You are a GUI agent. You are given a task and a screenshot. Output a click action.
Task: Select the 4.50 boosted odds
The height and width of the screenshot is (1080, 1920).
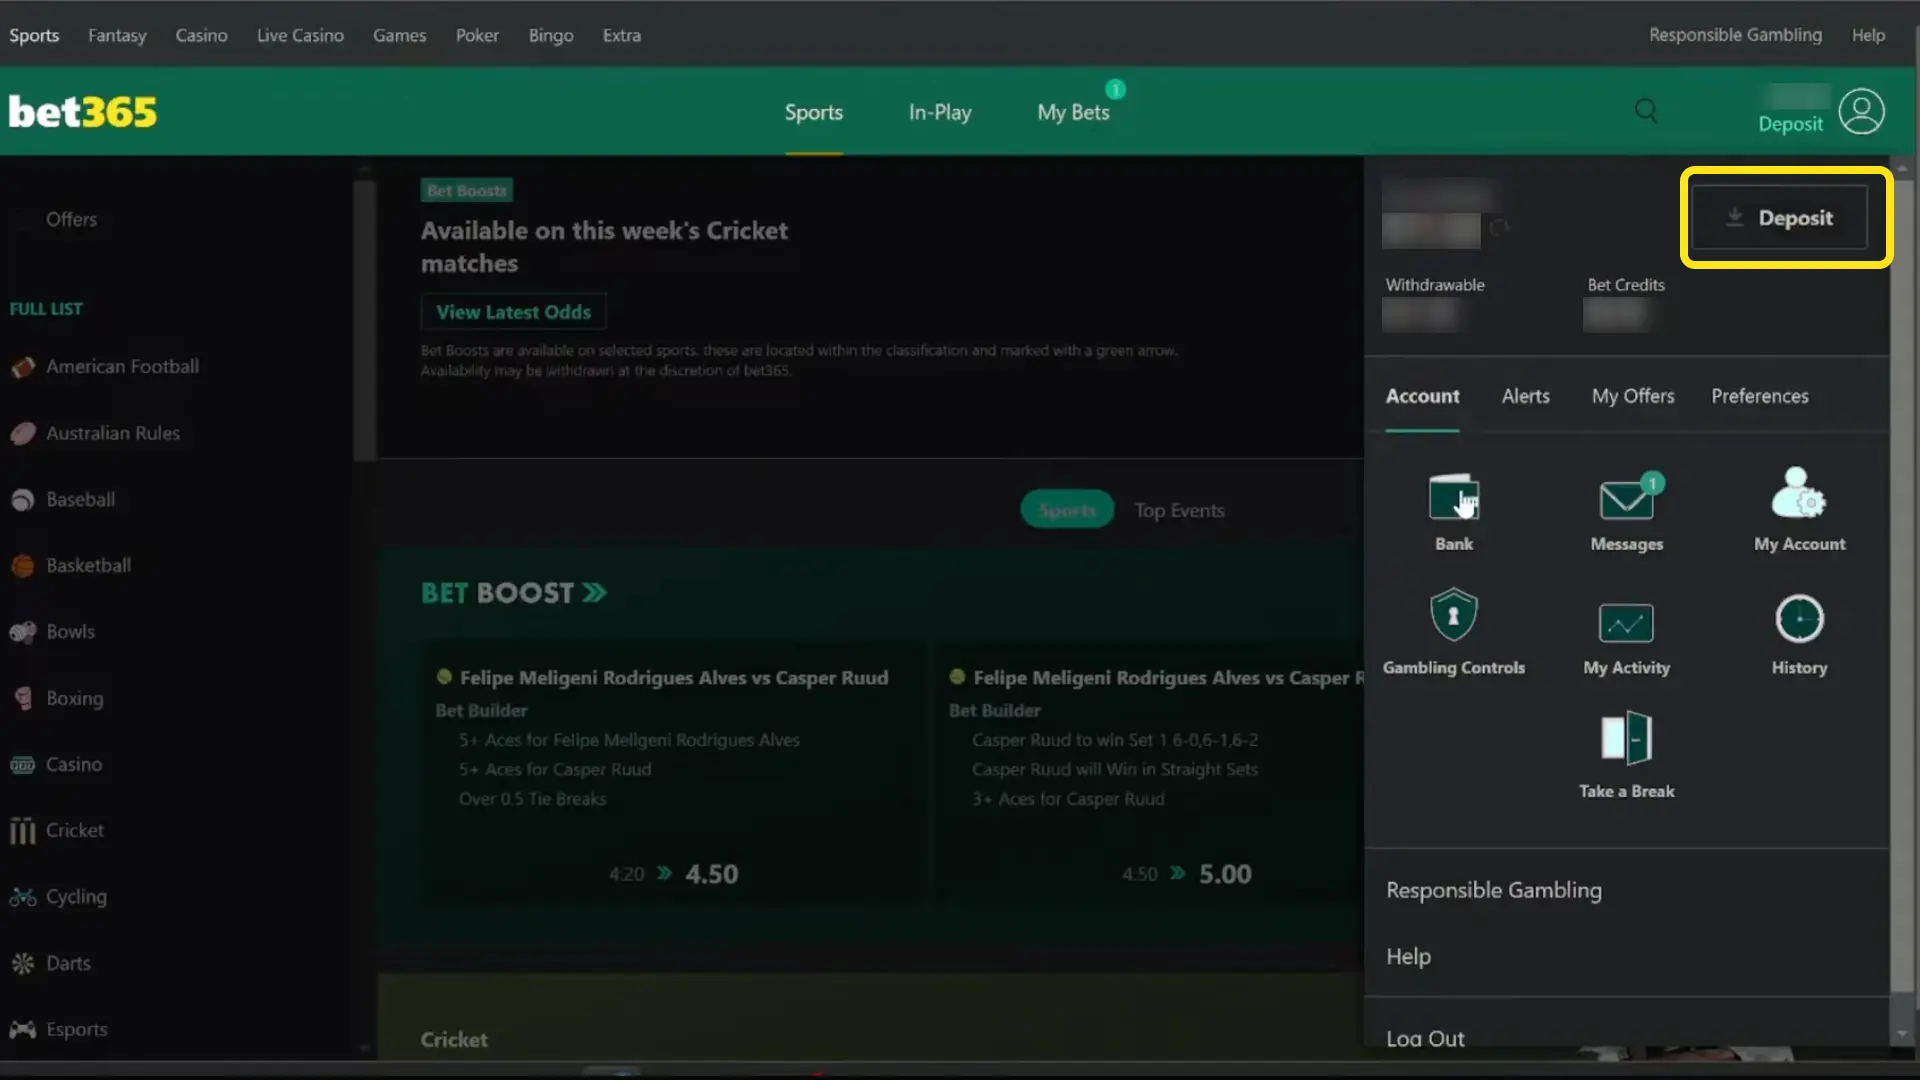coord(711,874)
